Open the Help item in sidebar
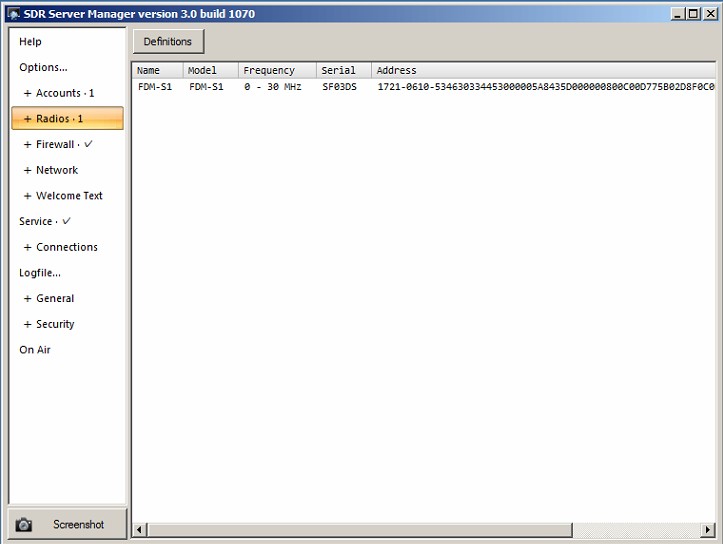723x544 pixels. (30, 41)
